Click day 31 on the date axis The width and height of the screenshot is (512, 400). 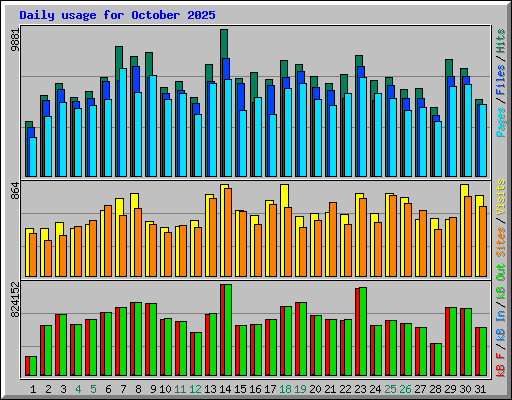coord(480,389)
